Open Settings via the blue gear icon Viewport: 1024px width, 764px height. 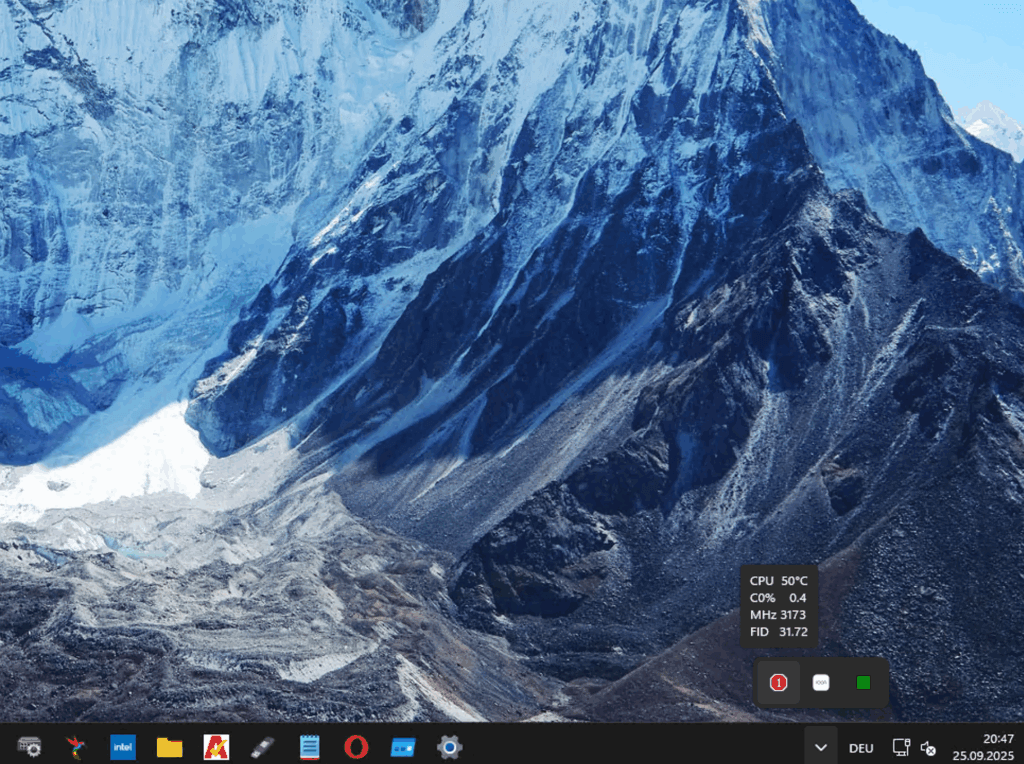point(449,747)
